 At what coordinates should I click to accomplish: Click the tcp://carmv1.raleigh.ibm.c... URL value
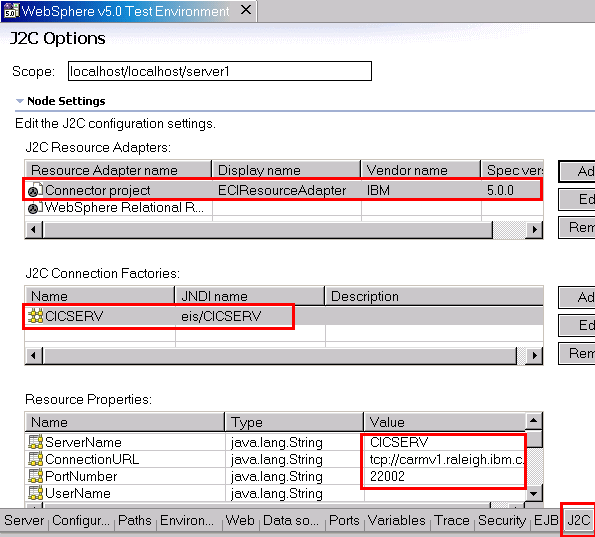[x=446, y=459]
